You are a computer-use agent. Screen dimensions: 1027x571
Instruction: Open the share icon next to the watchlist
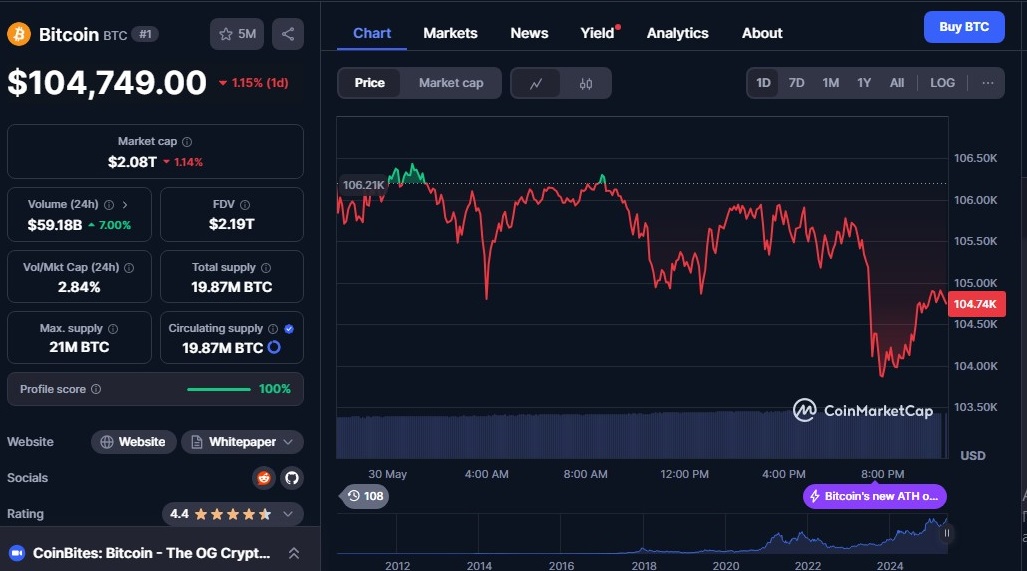tap(288, 34)
